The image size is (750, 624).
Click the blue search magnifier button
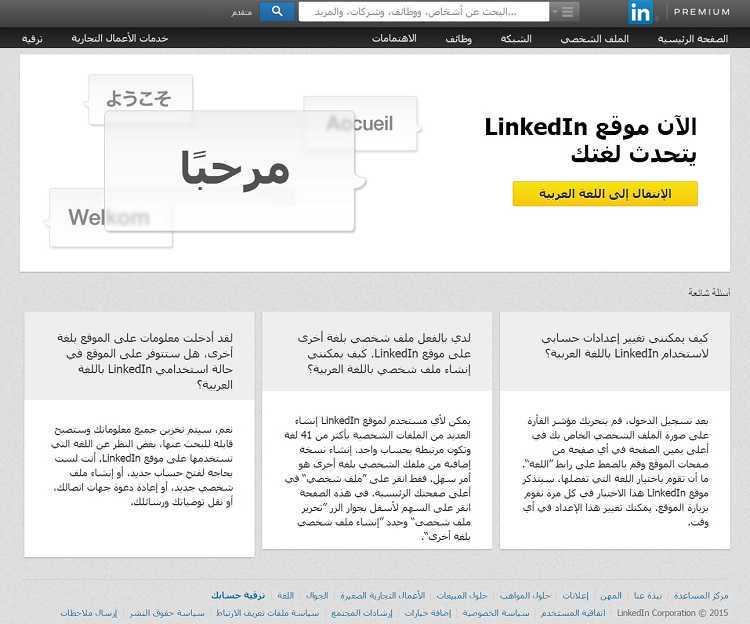pos(277,11)
